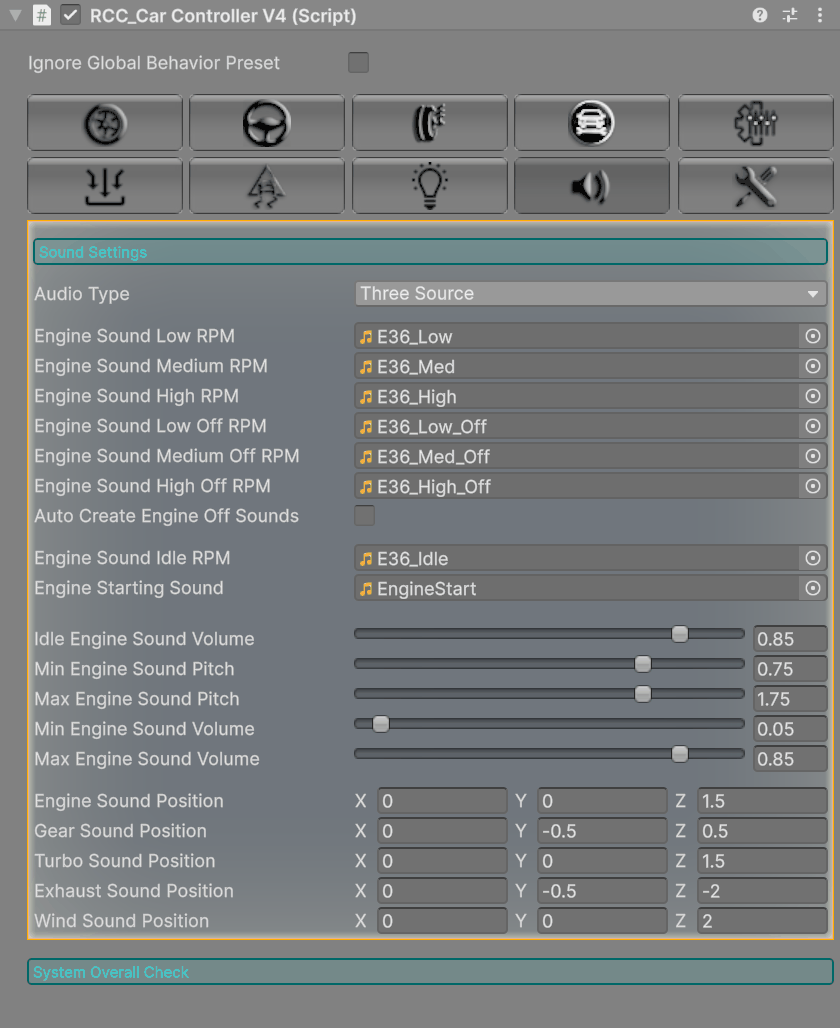Toggle Ignore Global Behavior Preset checkbox

(358, 62)
